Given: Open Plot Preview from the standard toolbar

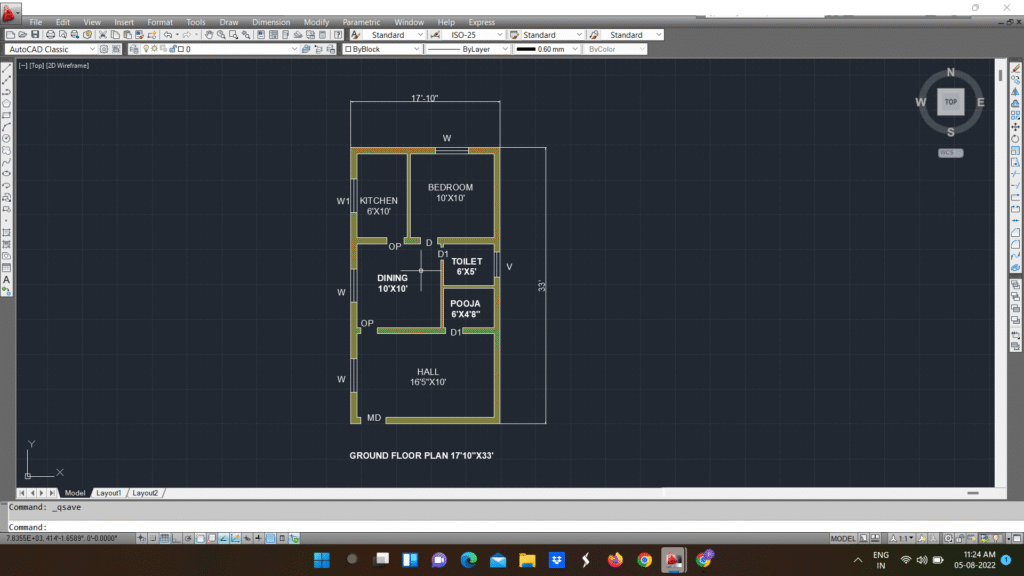Looking at the screenshot, I should coord(63,35).
